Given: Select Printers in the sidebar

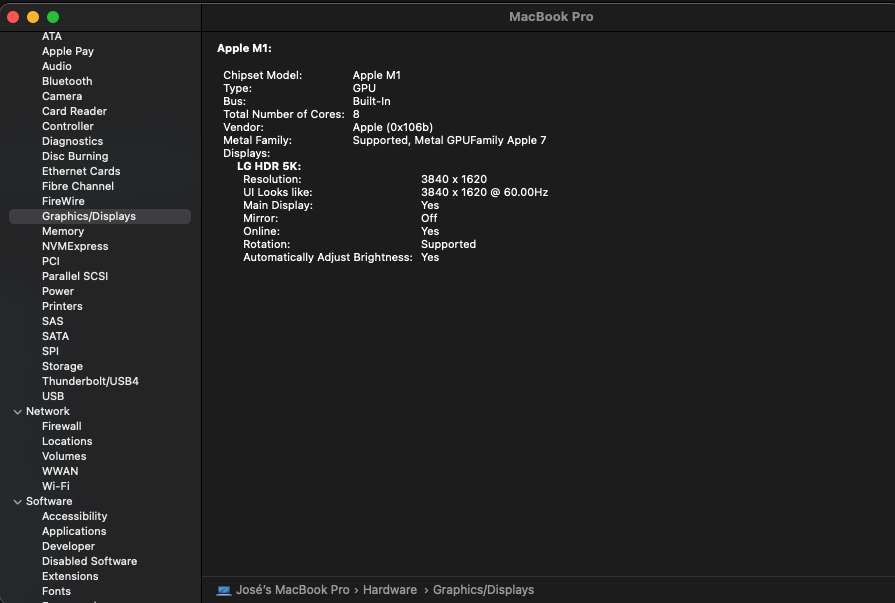Looking at the screenshot, I should click(x=62, y=306).
